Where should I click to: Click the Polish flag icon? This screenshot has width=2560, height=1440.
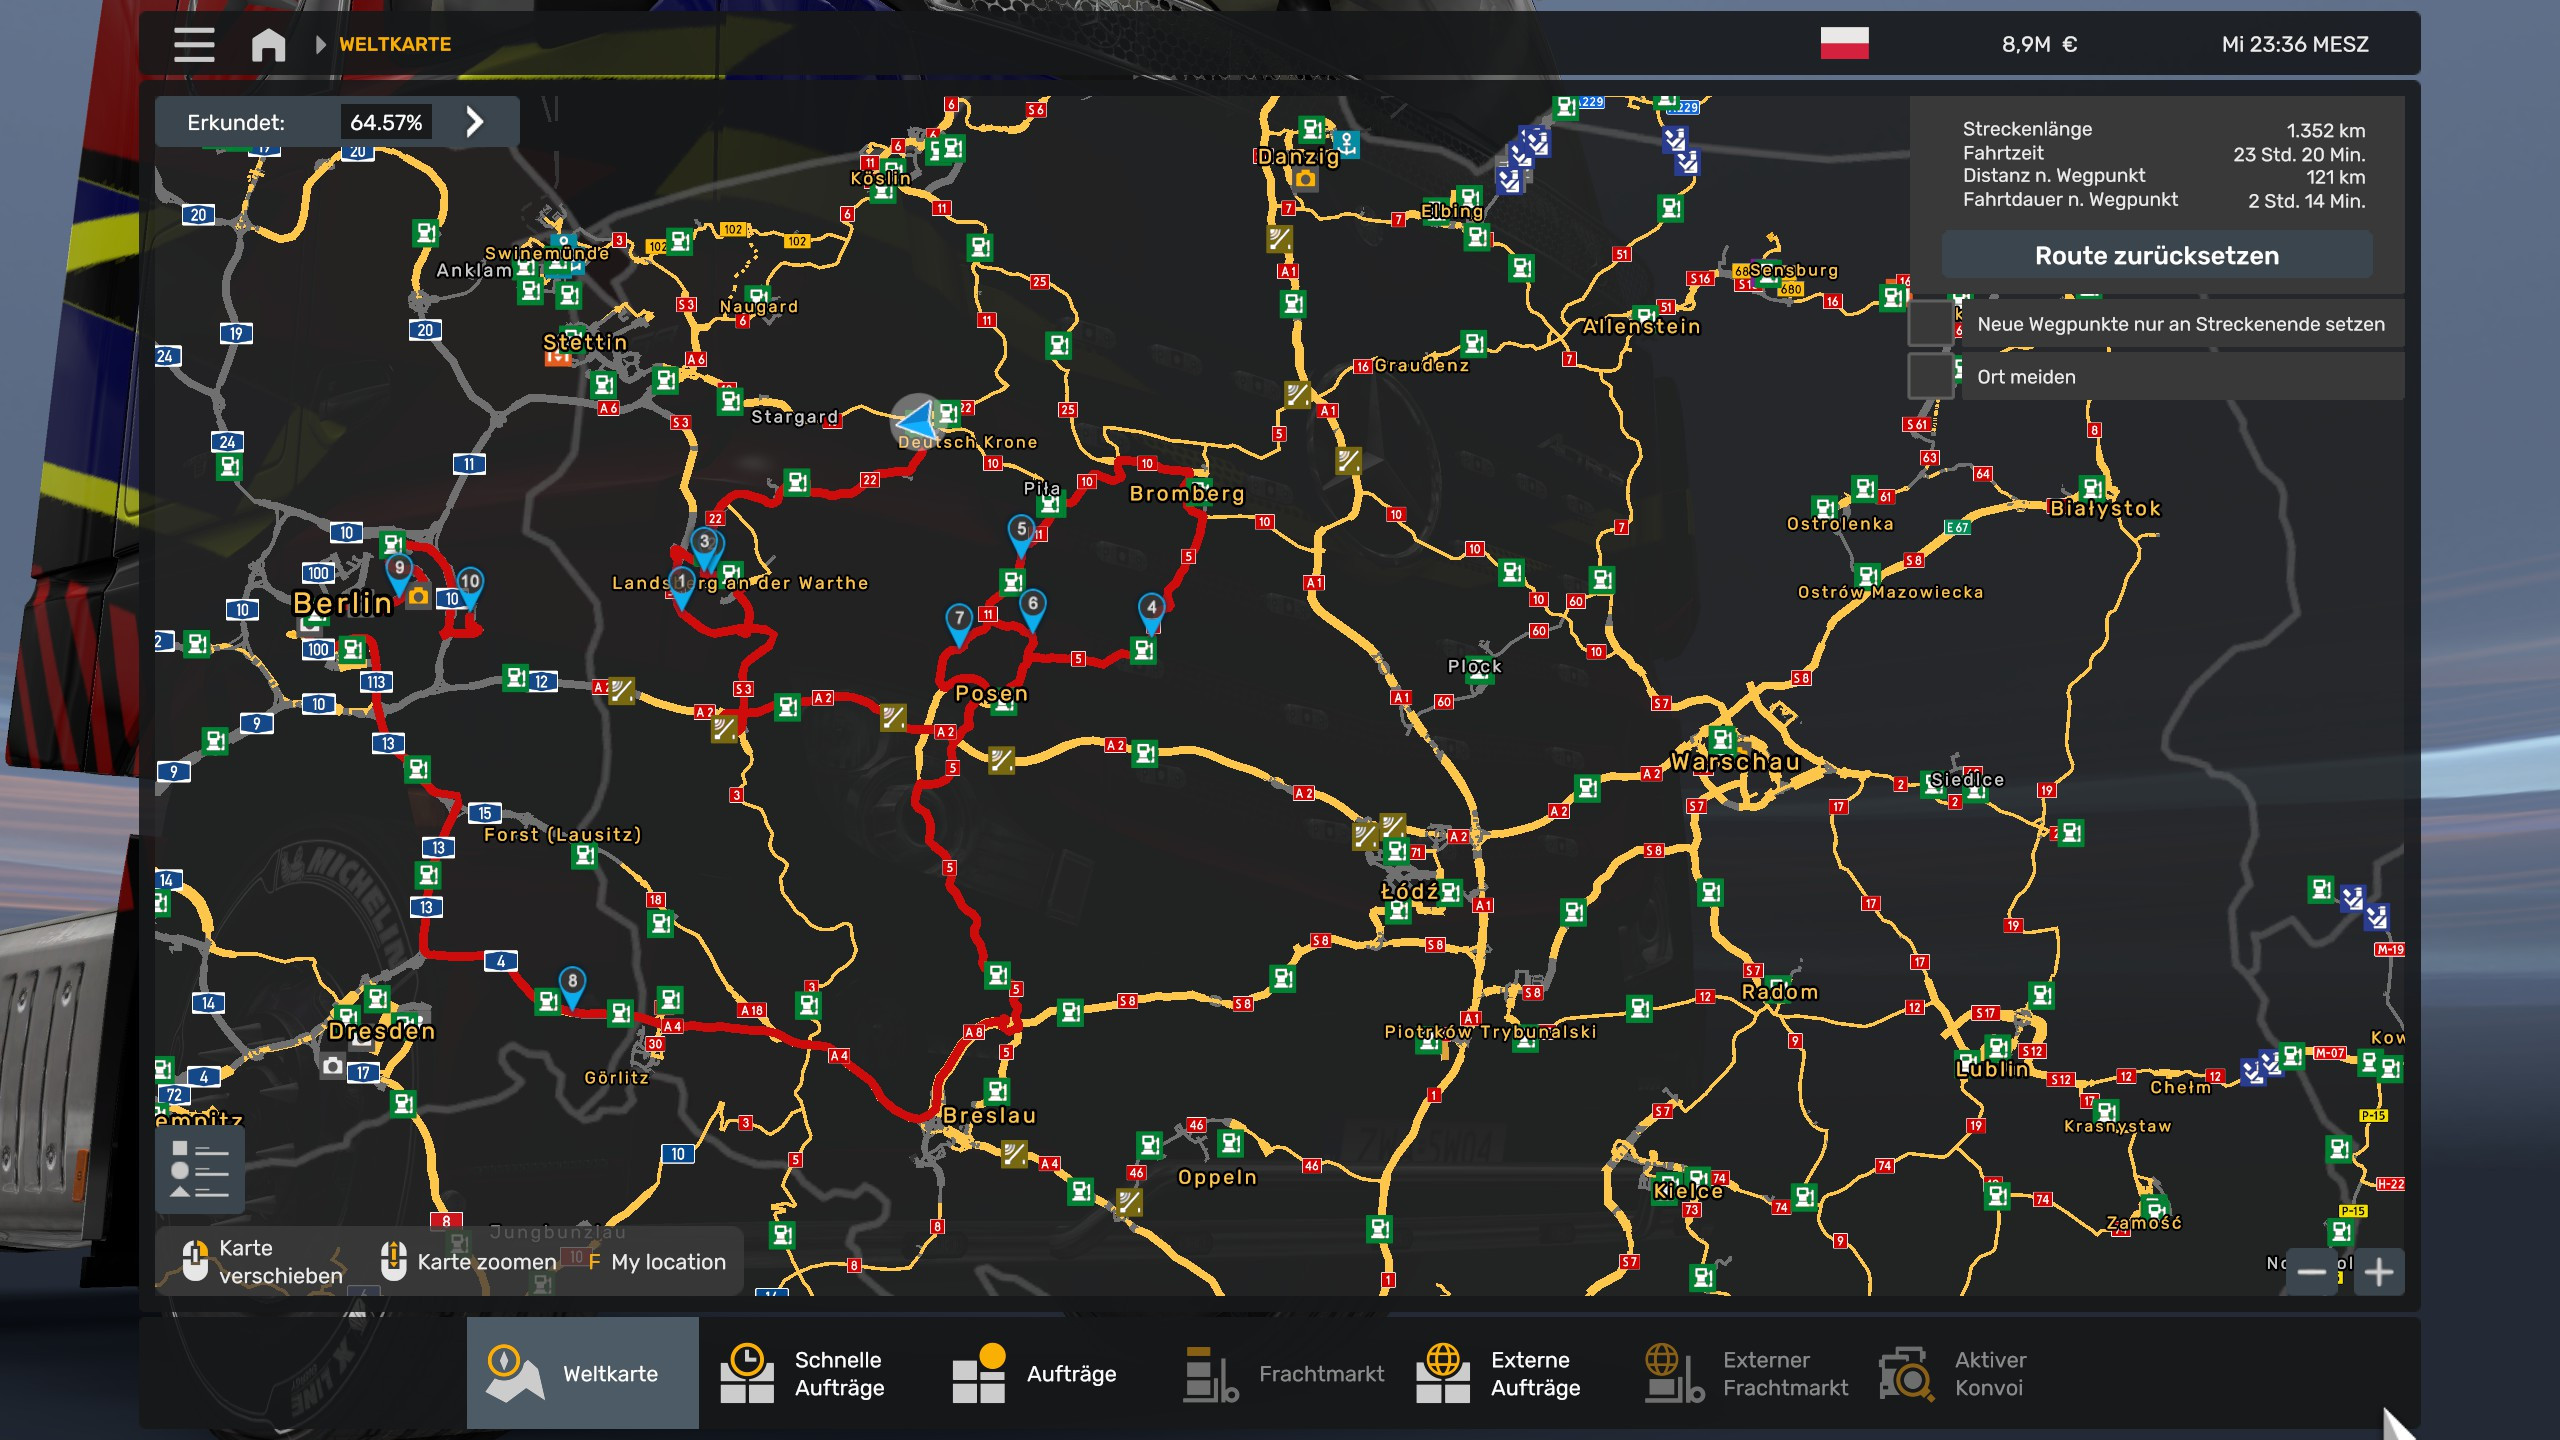(x=1844, y=44)
